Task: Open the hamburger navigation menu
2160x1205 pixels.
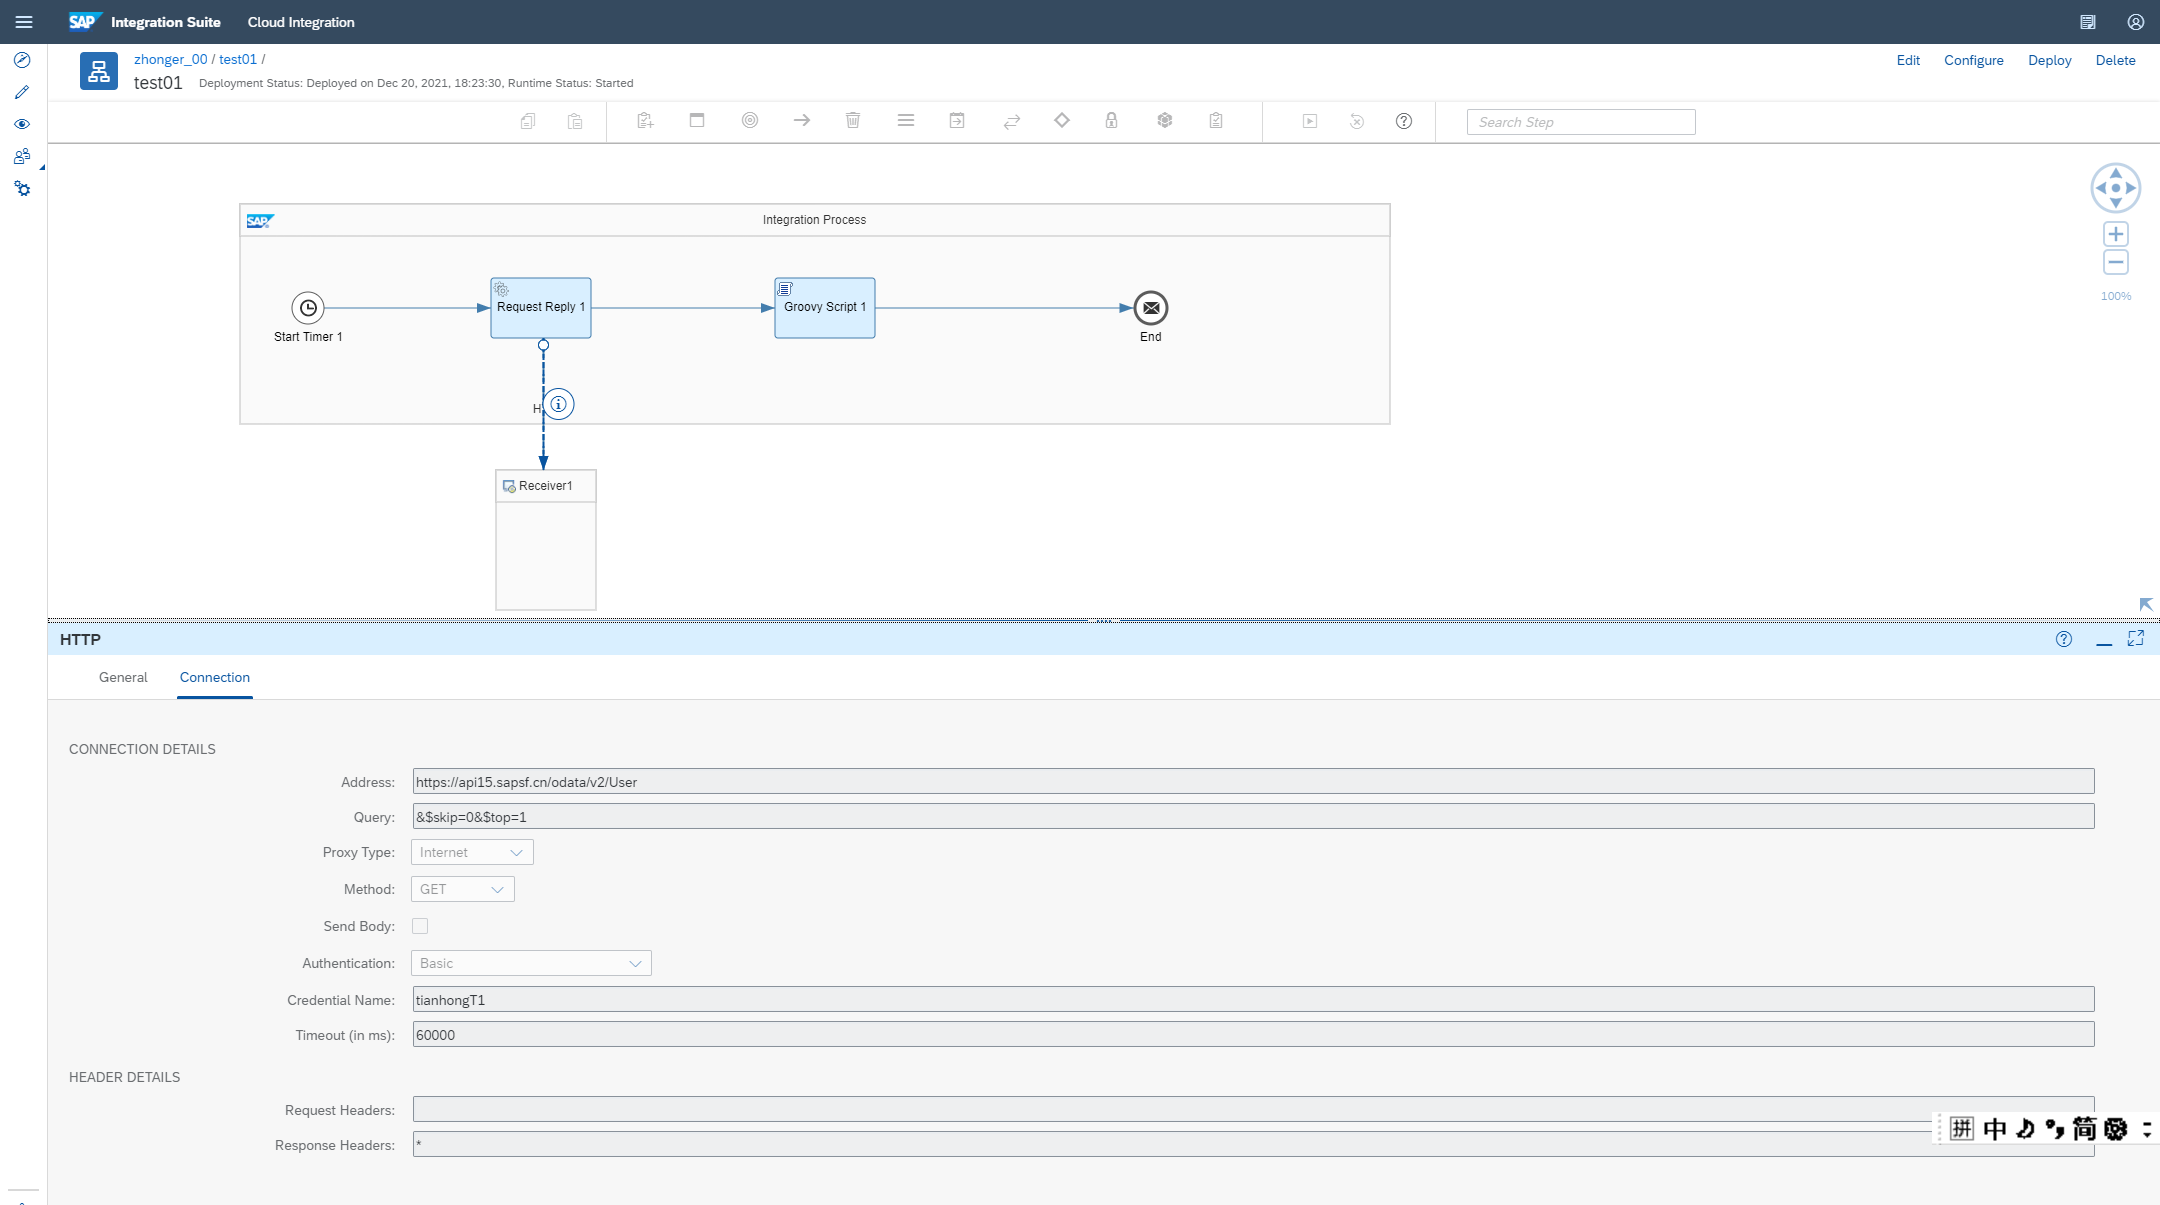Action: [x=24, y=22]
